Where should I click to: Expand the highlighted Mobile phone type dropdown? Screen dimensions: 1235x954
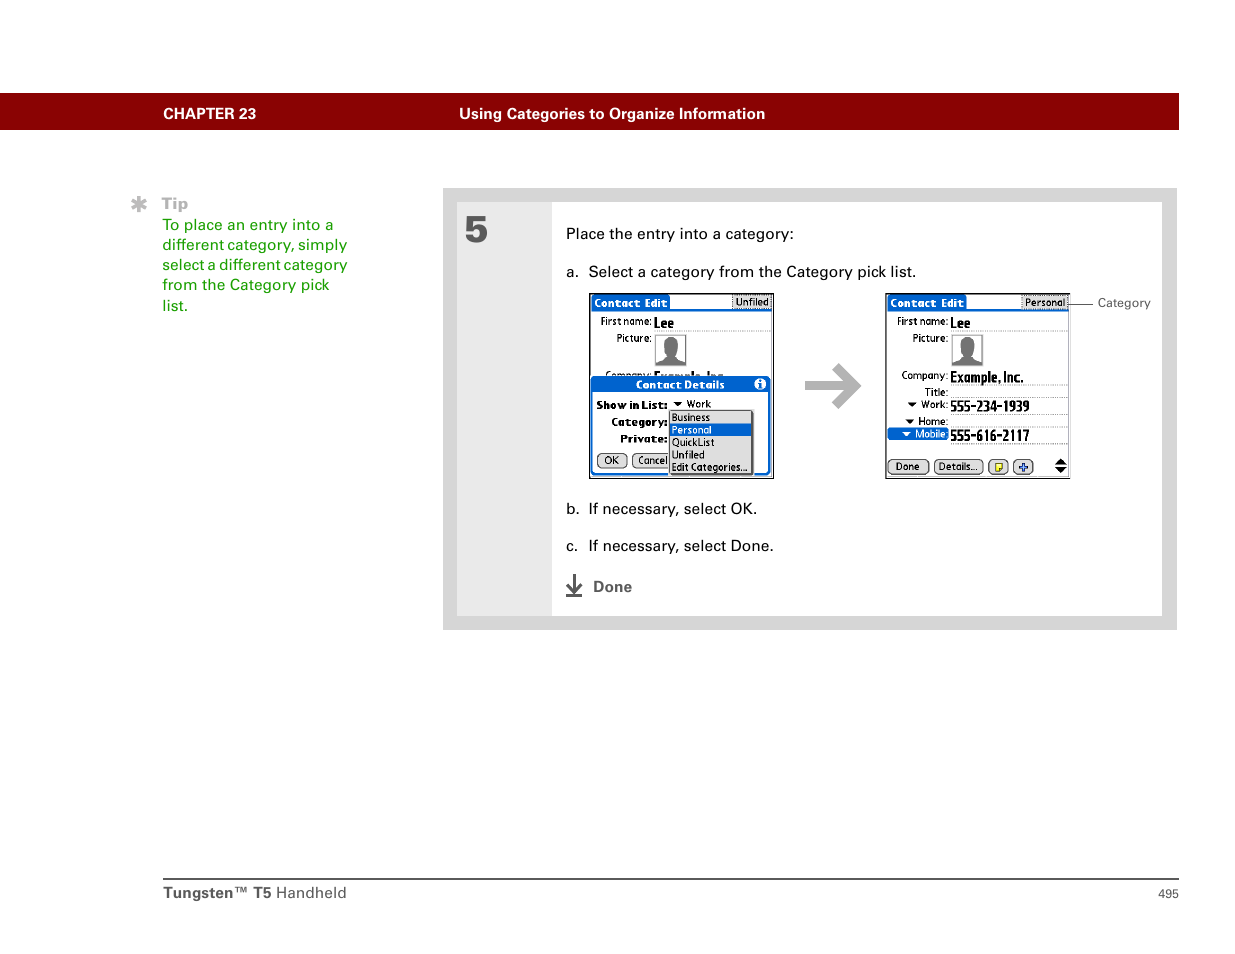[918, 434]
